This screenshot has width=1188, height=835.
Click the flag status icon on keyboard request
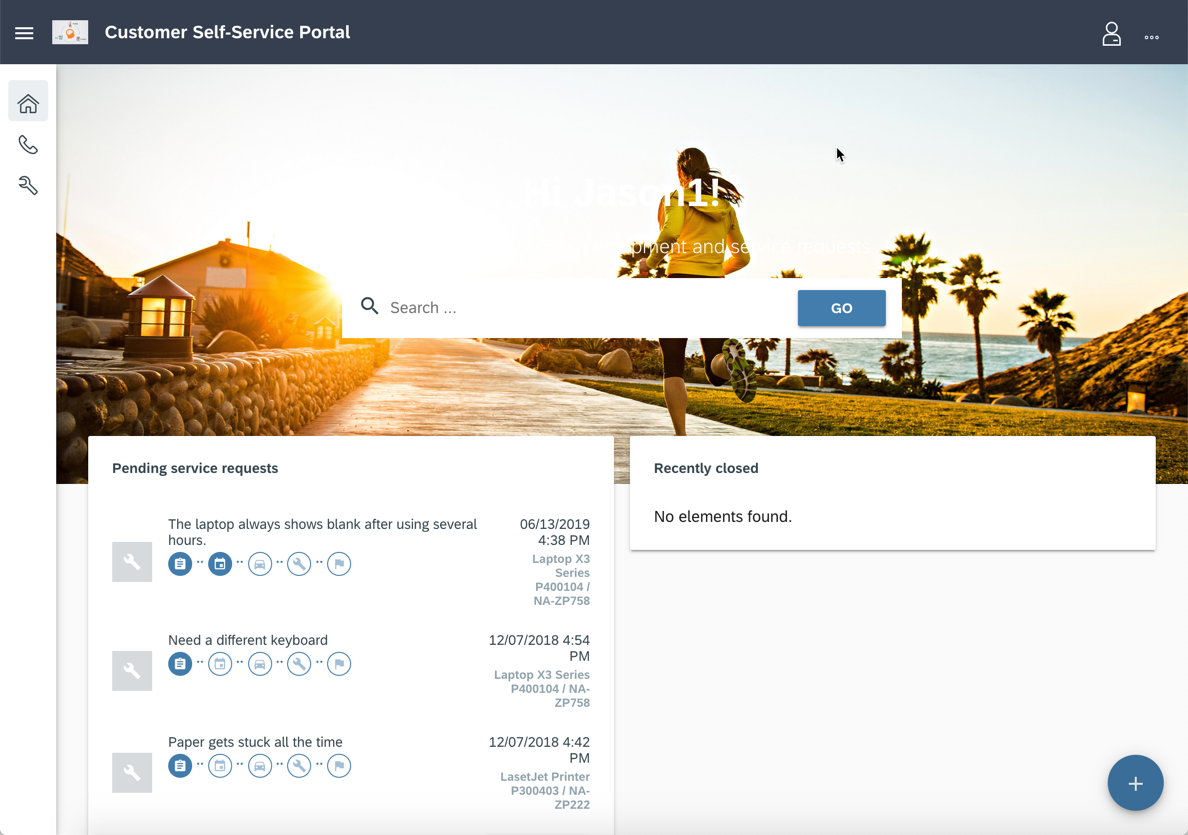click(339, 664)
